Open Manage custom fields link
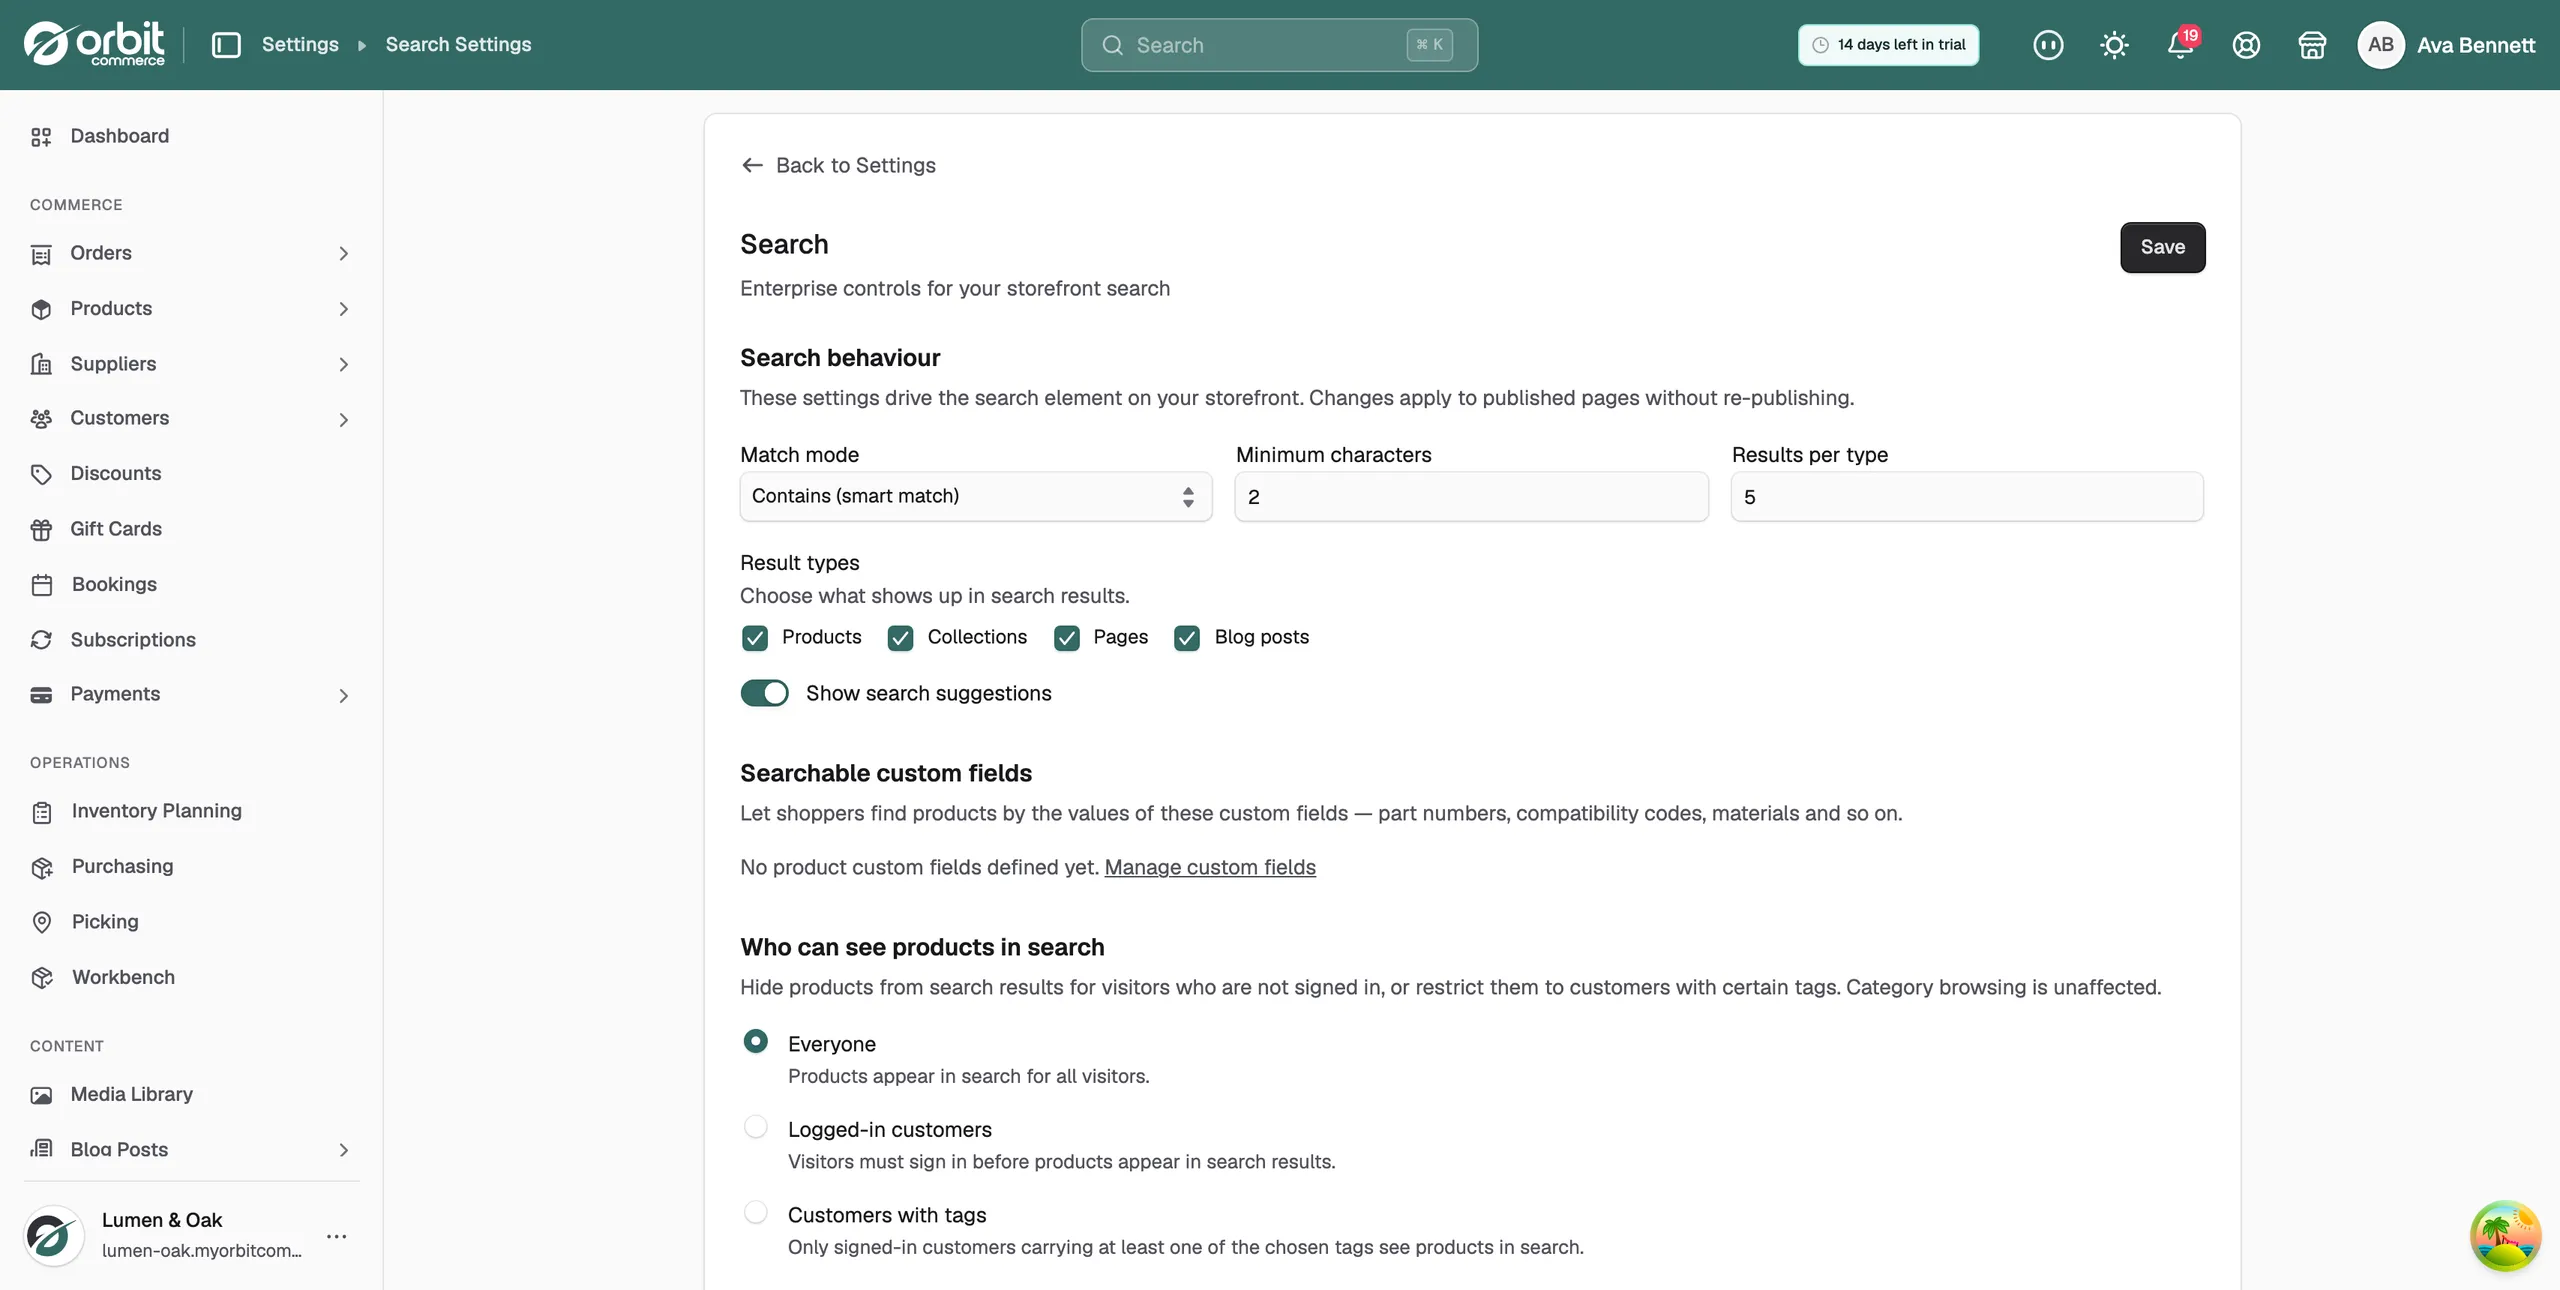 [x=1210, y=867]
